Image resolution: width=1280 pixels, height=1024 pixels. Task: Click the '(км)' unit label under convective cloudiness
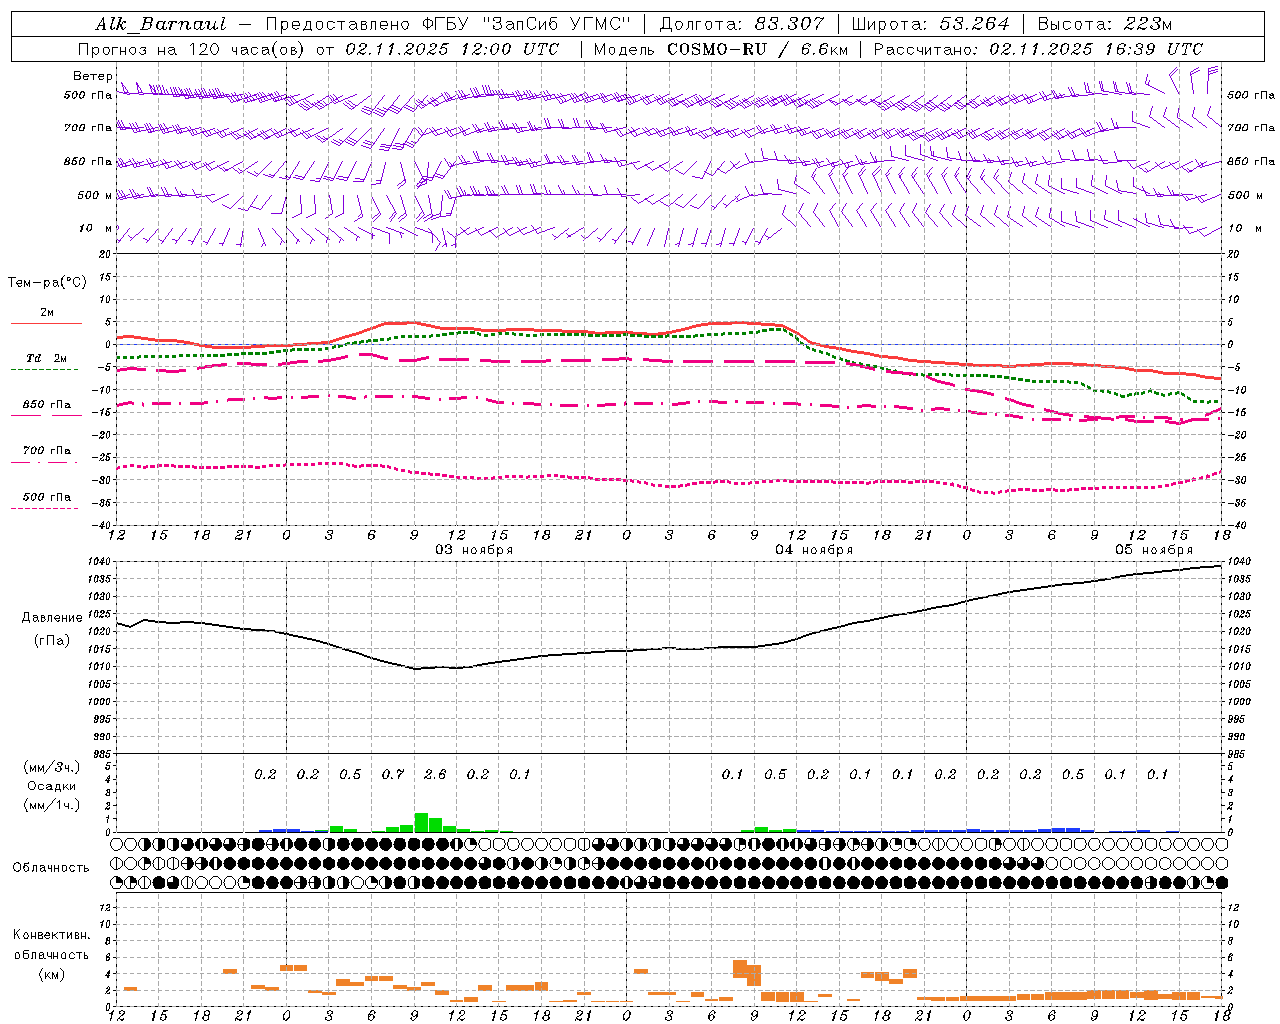coord(51,974)
